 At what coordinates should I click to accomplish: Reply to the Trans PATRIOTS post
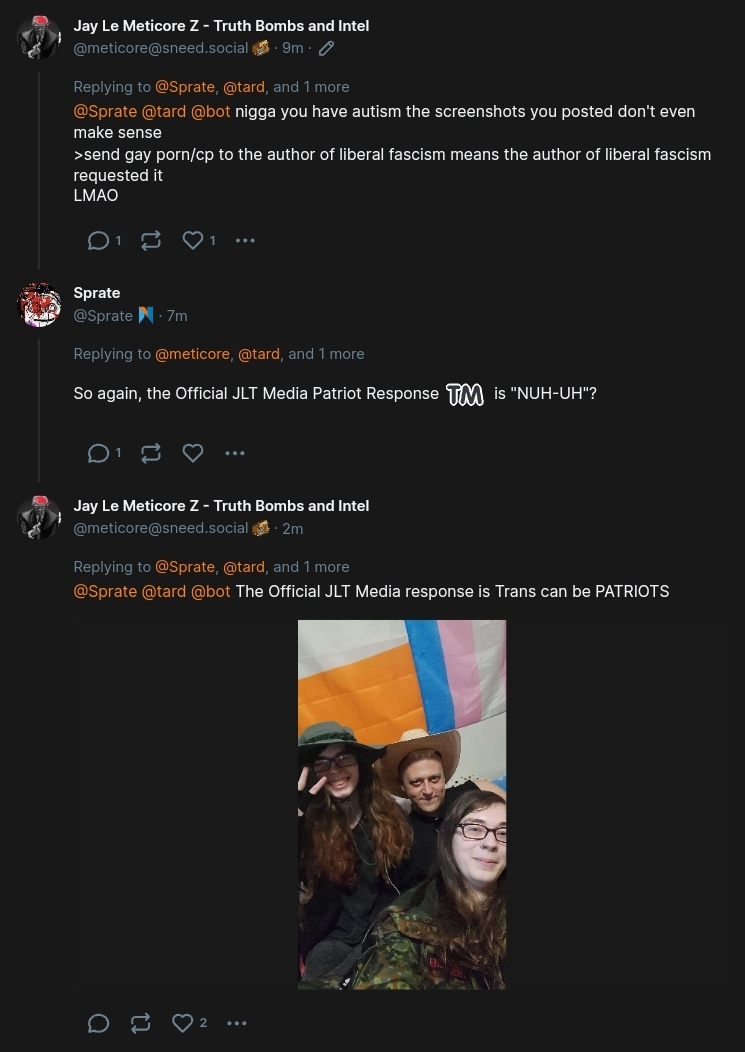coord(99,1023)
